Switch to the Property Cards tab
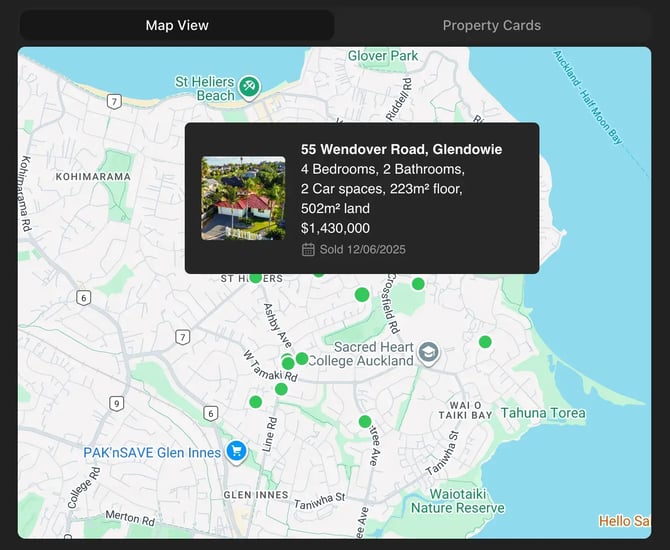The width and height of the screenshot is (670, 550). [492, 25]
